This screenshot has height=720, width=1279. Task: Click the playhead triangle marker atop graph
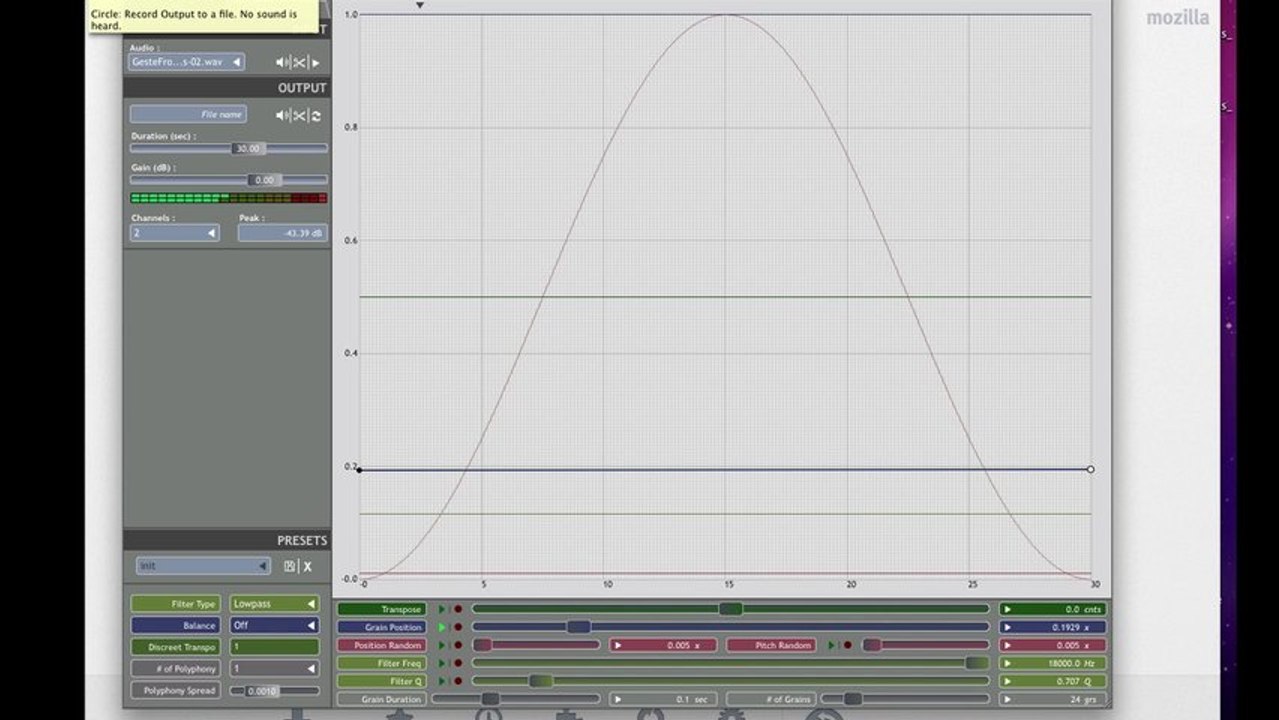(420, 5)
